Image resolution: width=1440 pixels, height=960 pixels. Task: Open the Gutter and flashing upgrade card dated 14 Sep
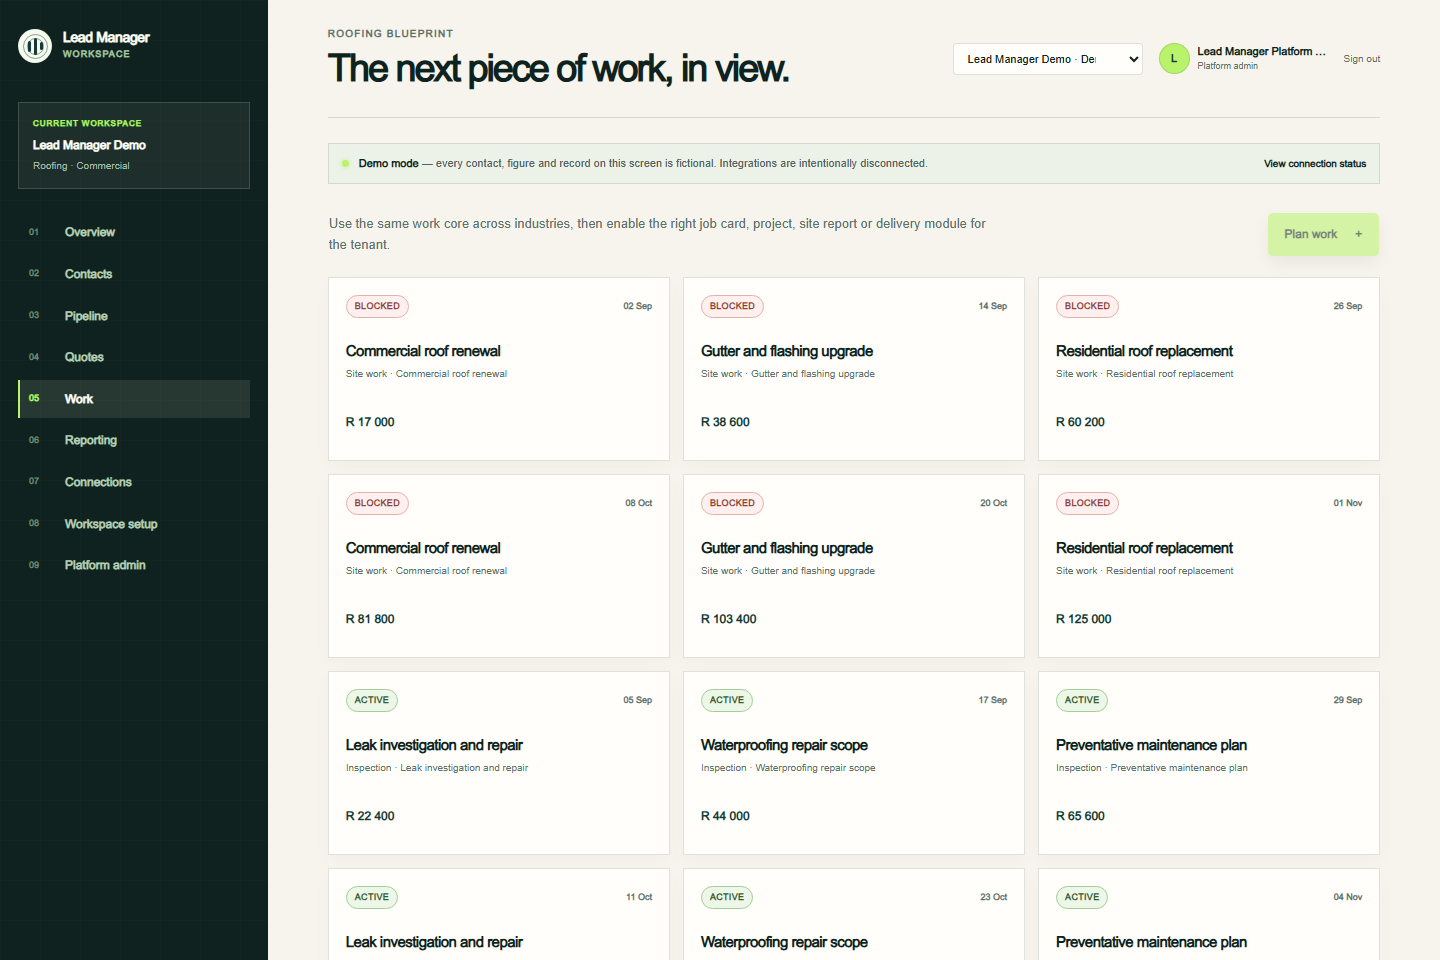click(x=854, y=369)
